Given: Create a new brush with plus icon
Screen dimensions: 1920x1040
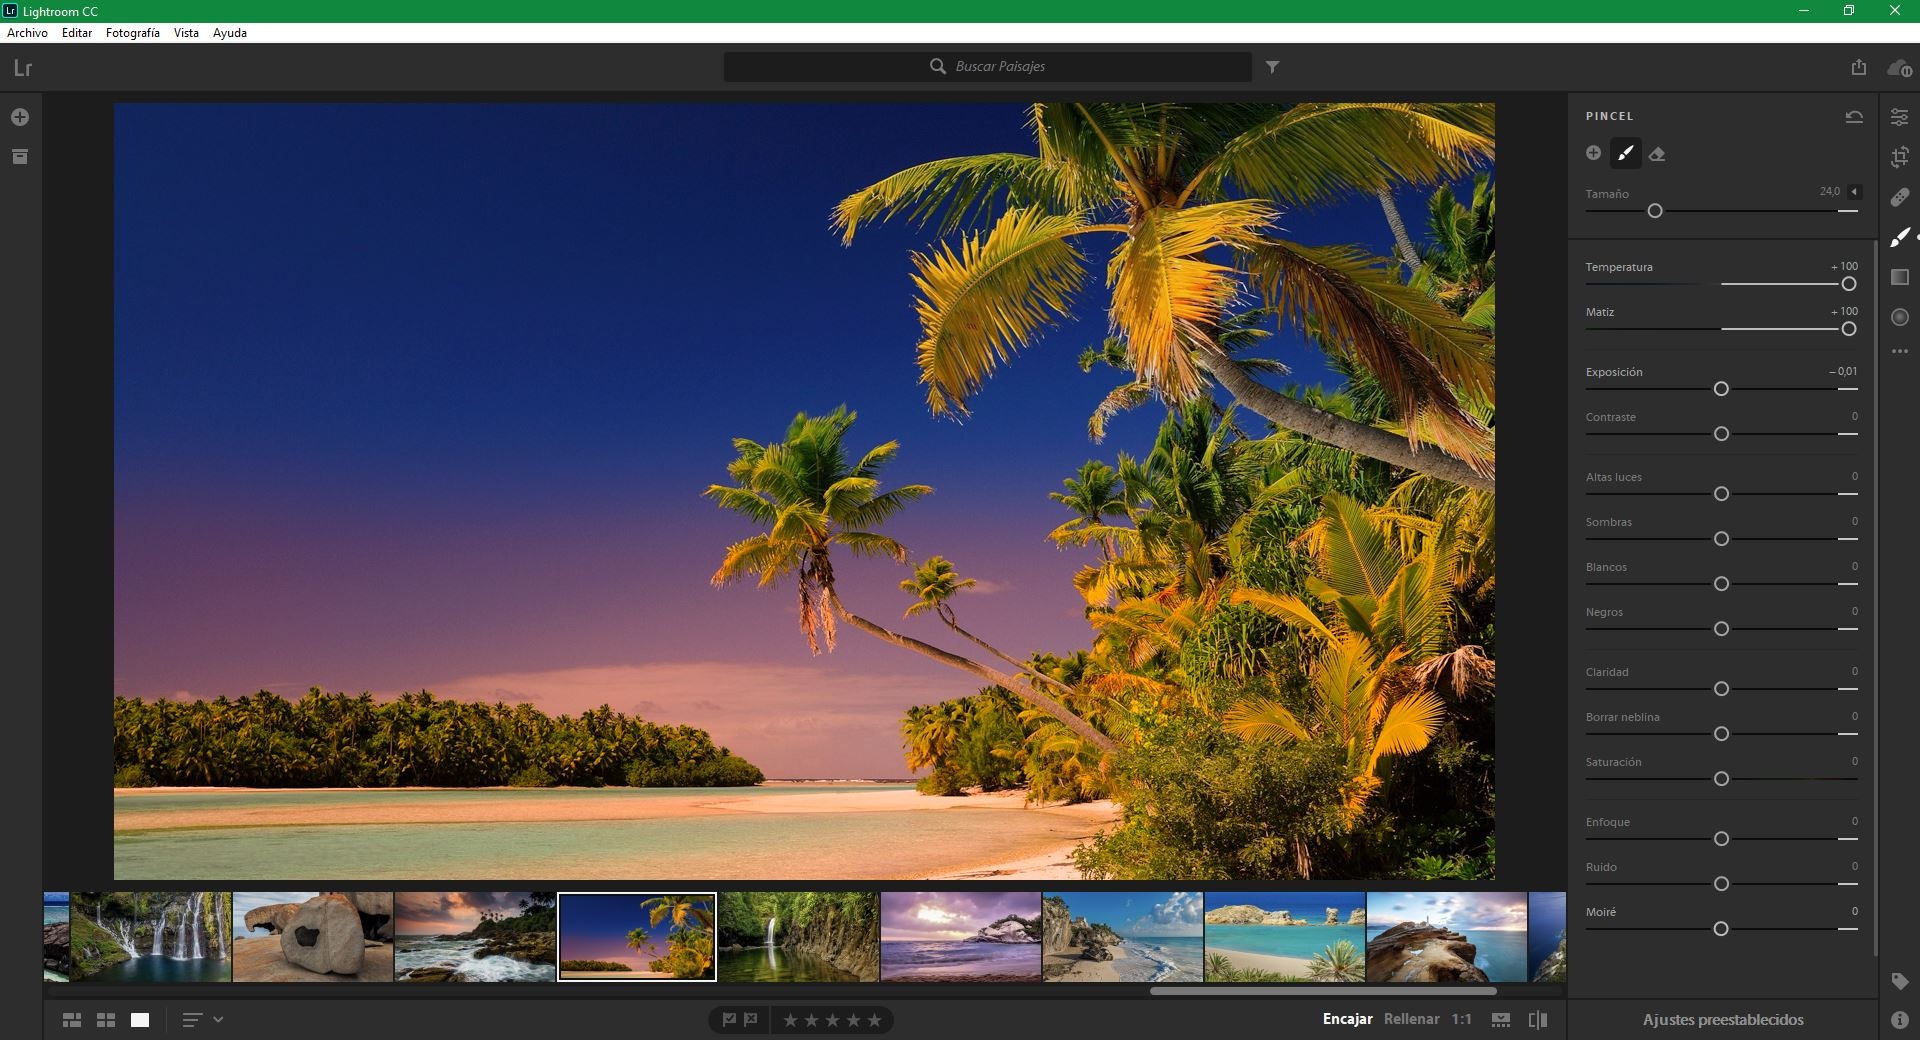Looking at the screenshot, I should click(1594, 153).
